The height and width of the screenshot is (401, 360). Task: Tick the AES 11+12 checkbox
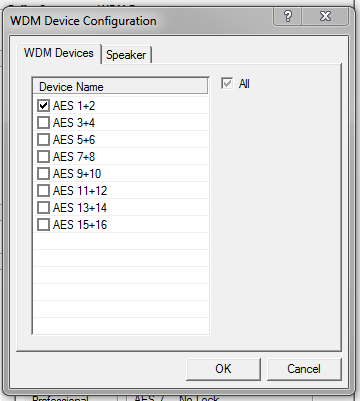pyautogui.click(x=43, y=191)
